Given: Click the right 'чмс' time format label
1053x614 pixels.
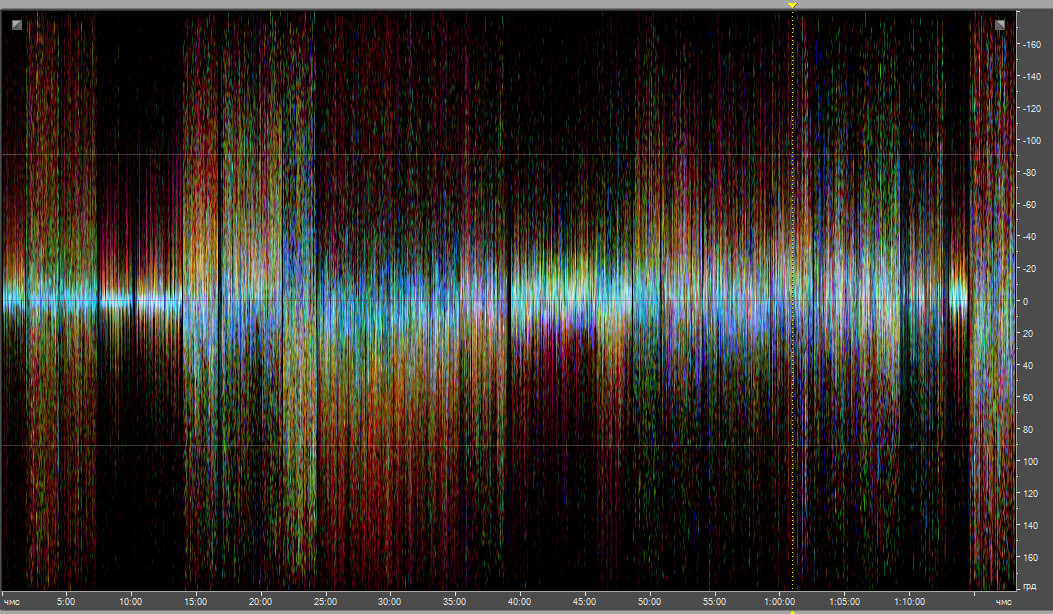Looking at the screenshot, I should pos(1003,602).
